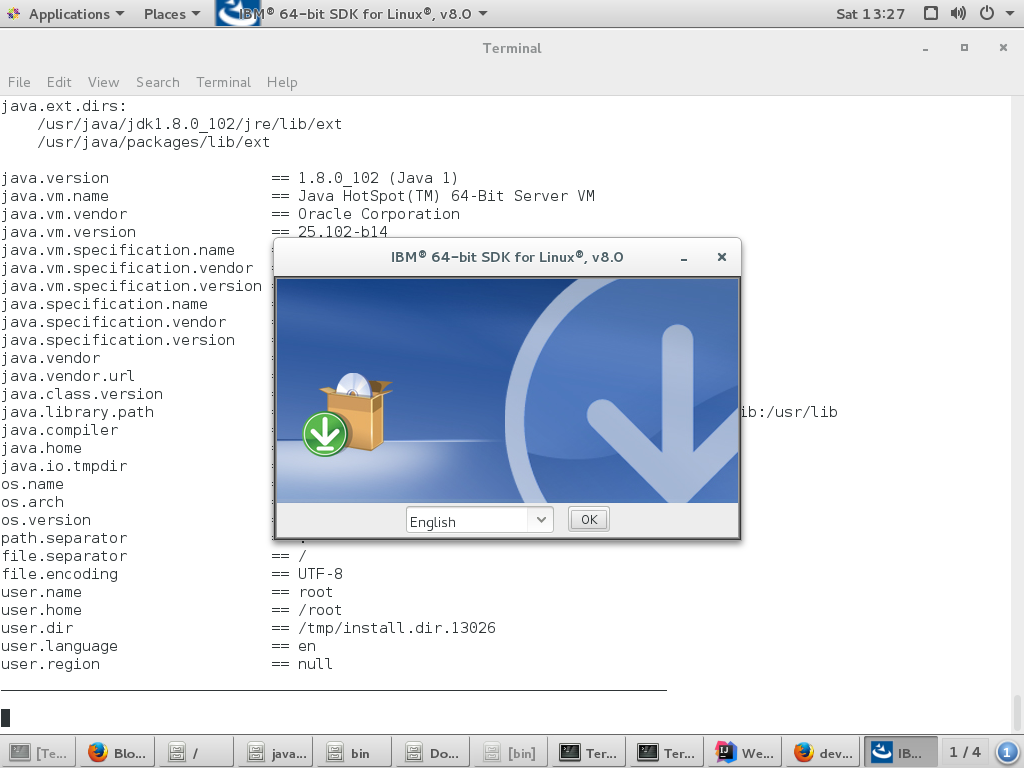The height and width of the screenshot is (768, 1024).
Task: Click the text Java HotSpot(TM) 64-Bit Server VM
Action: (x=446, y=196)
